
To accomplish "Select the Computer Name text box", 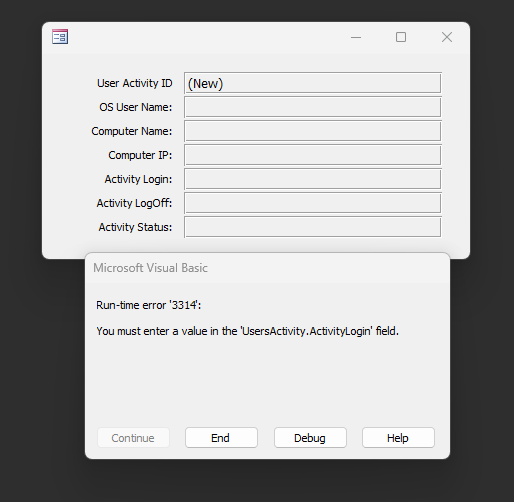I will coord(313,131).
